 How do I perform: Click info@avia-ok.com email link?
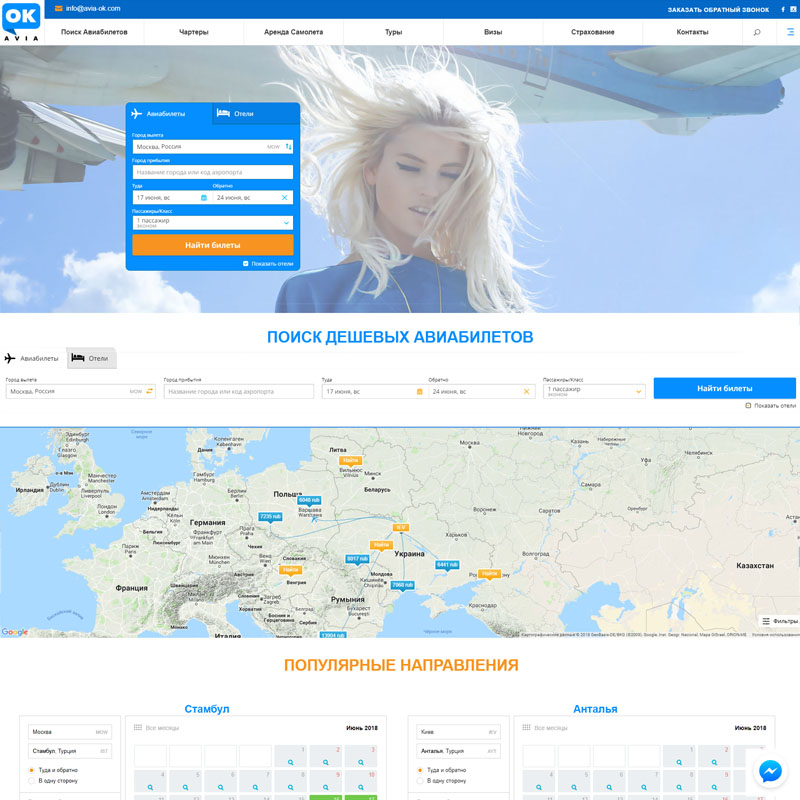(93, 9)
